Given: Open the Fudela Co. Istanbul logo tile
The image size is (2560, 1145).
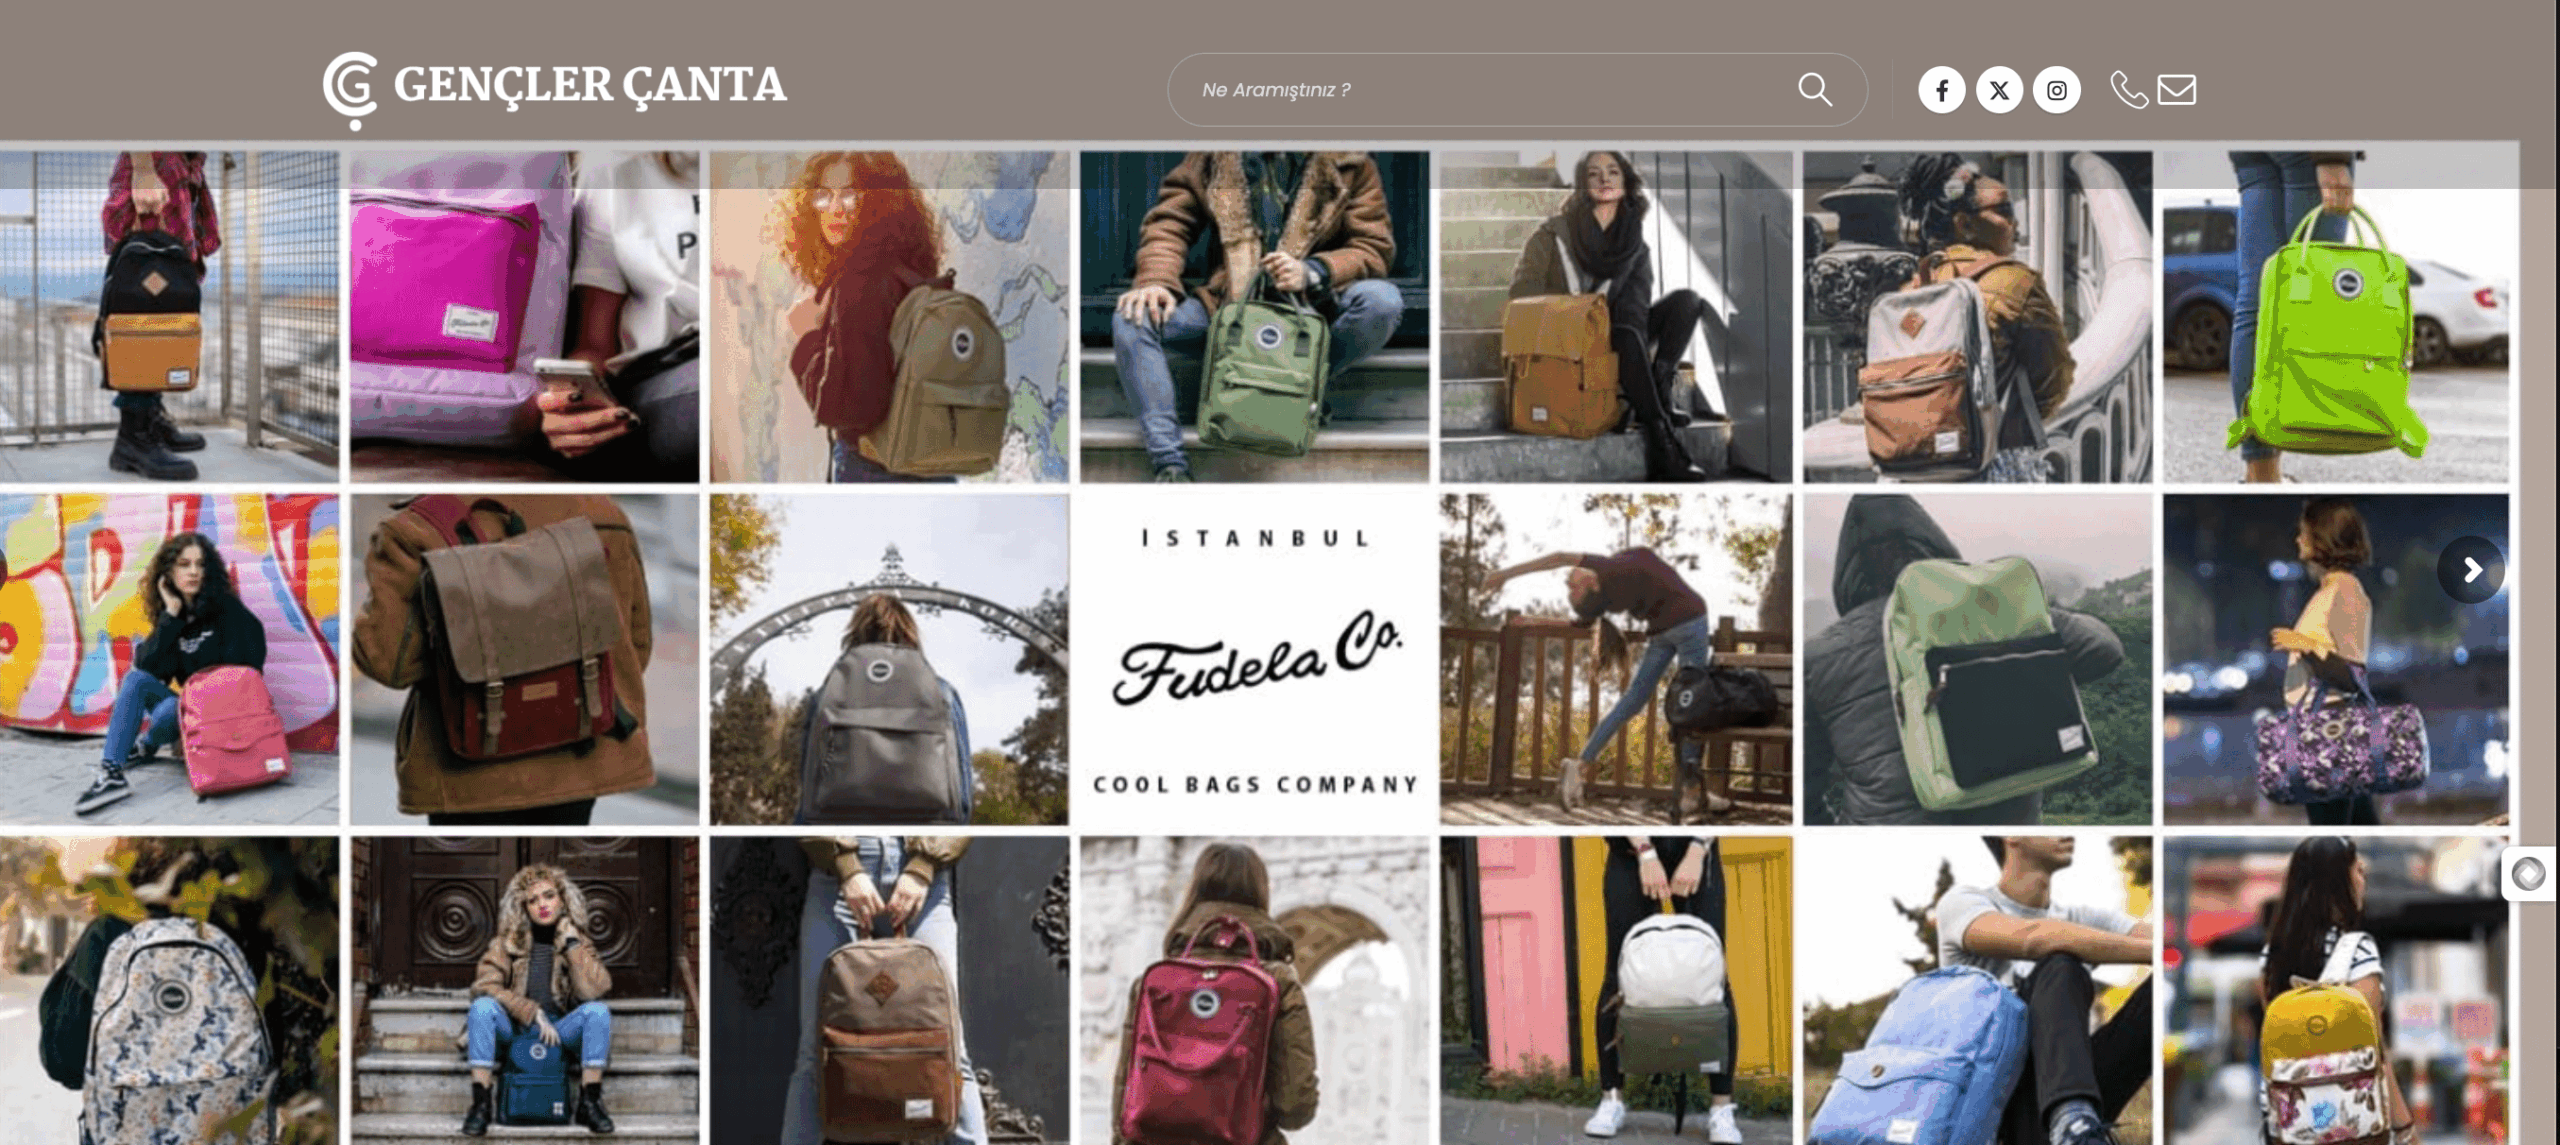Looking at the screenshot, I should 1254,660.
